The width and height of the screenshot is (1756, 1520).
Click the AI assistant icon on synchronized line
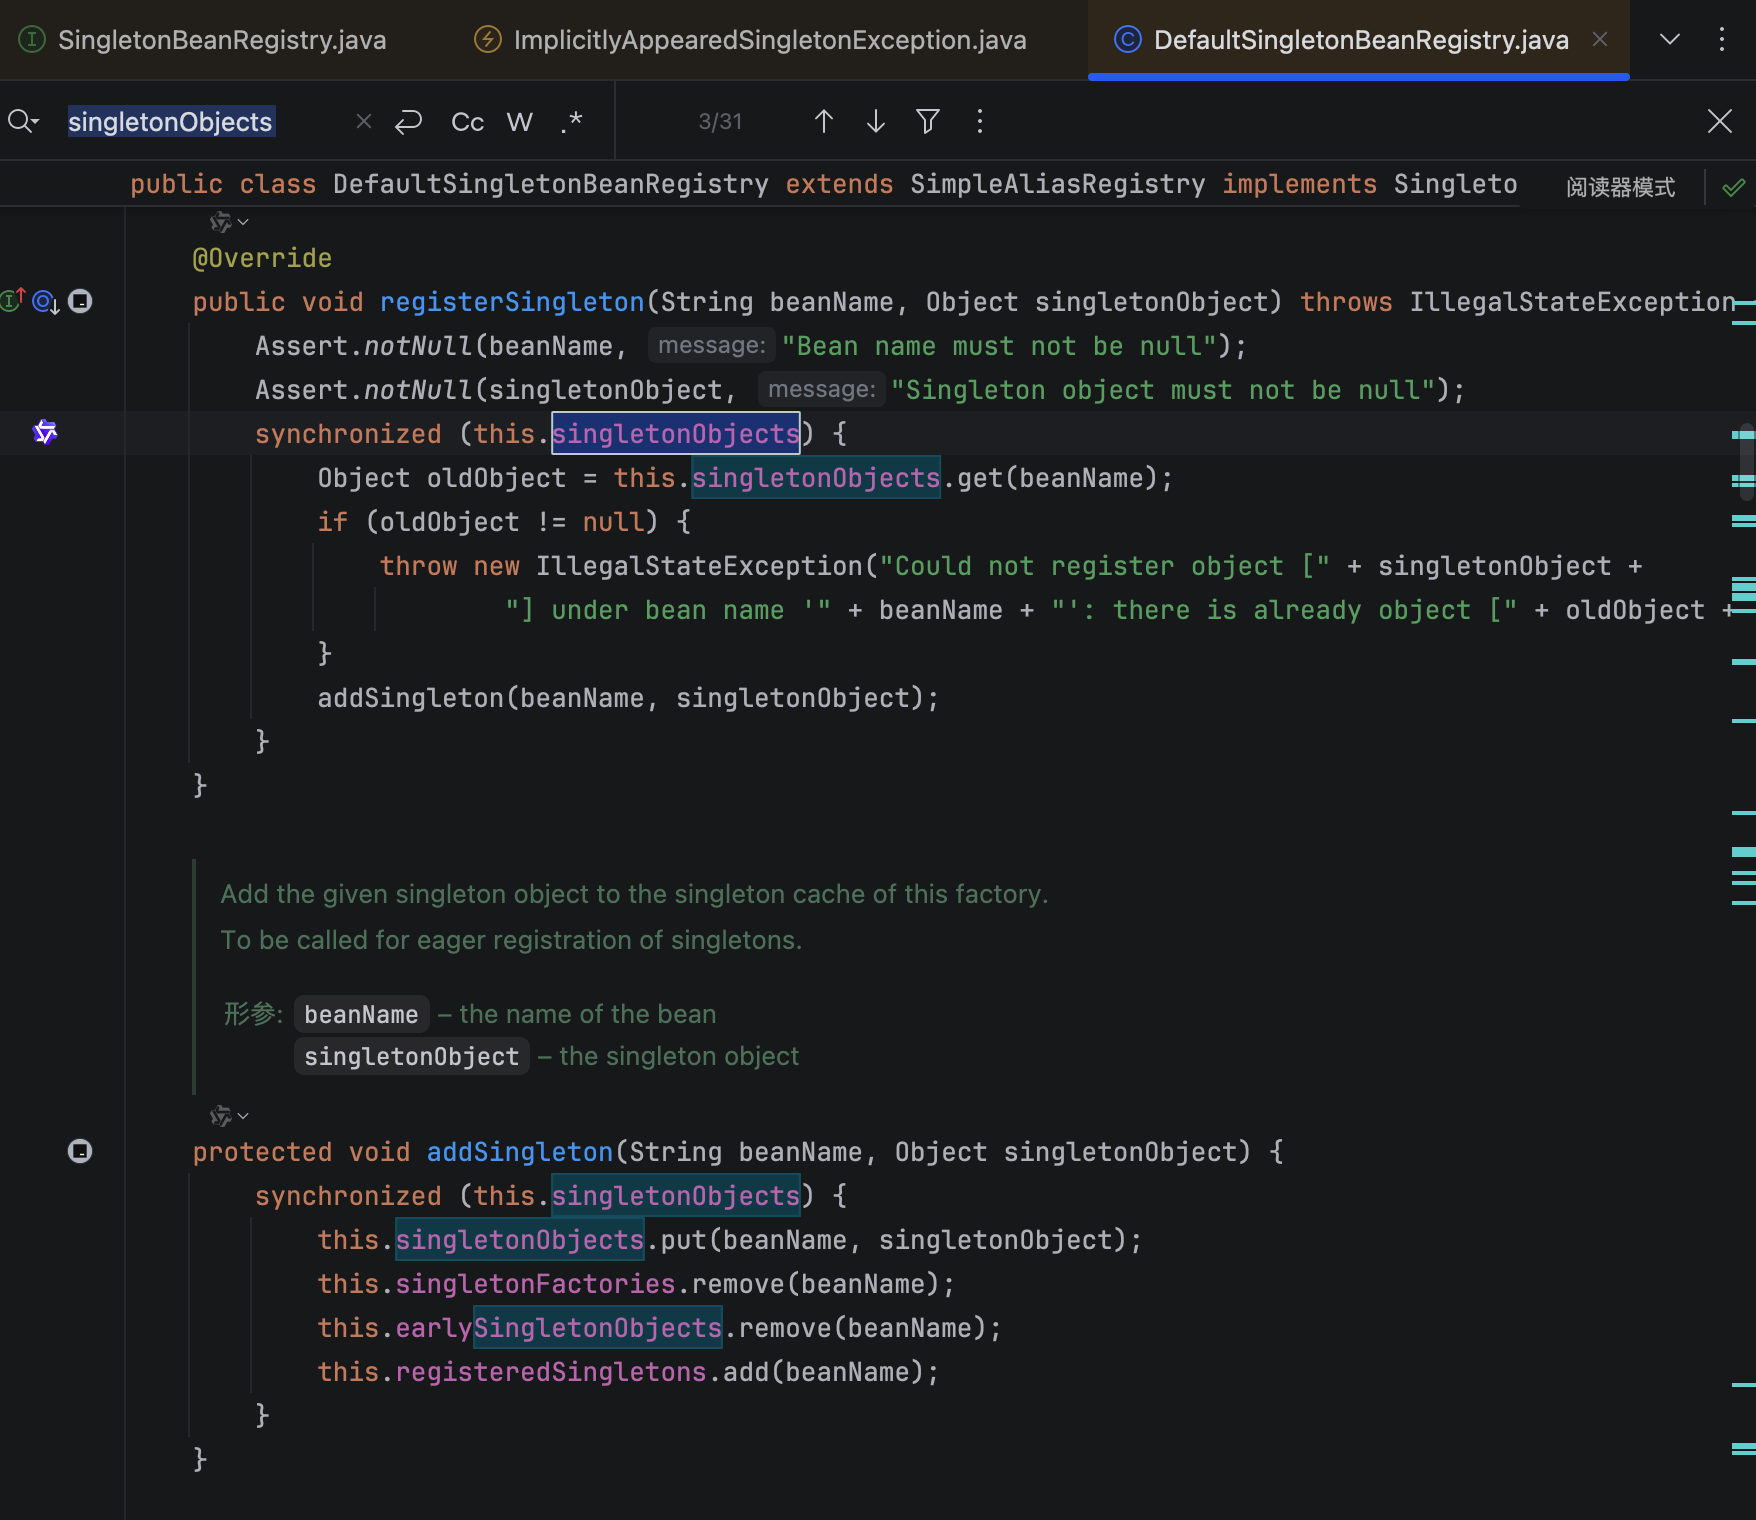point(45,432)
